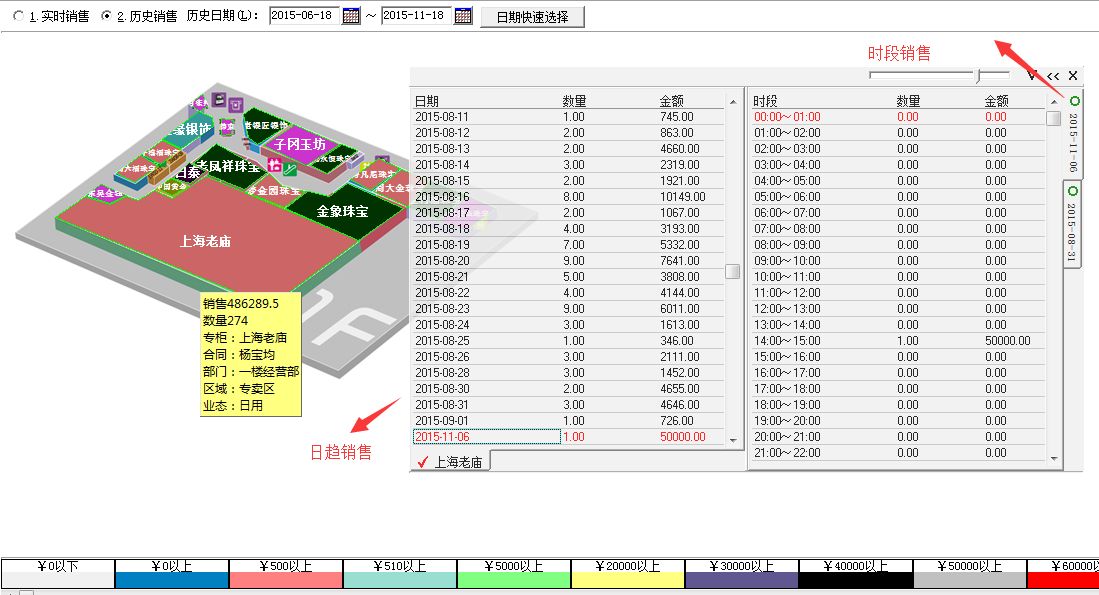1099x595 pixels.
Task: Edit the end date field 2015-11-18
Action: [416, 15]
